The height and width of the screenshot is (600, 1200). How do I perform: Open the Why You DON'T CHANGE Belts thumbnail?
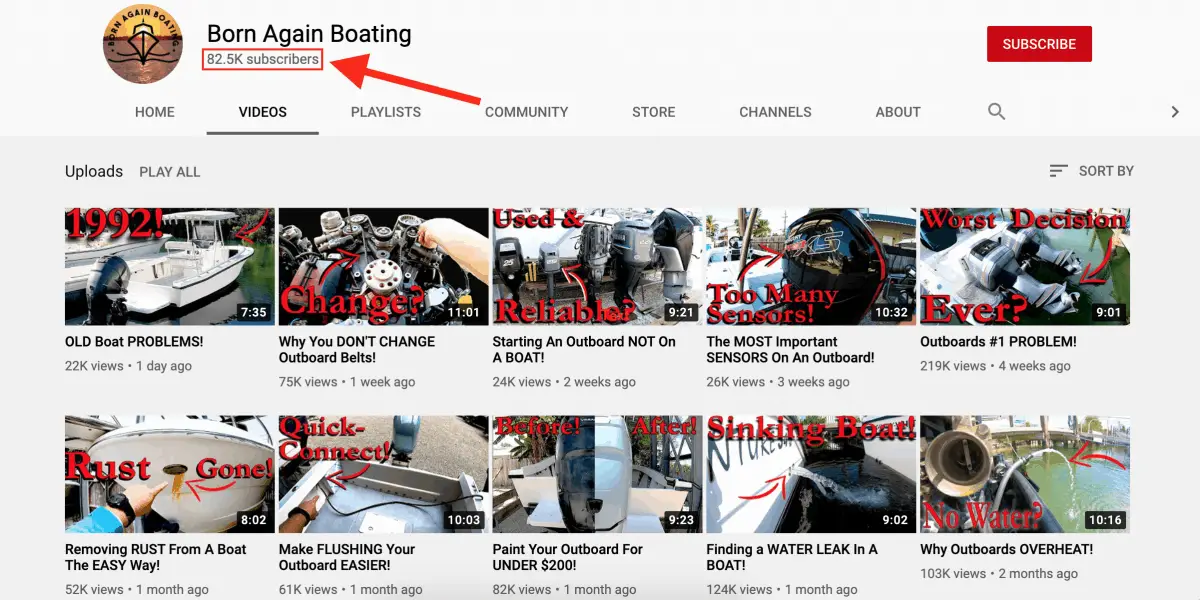[384, 266]
